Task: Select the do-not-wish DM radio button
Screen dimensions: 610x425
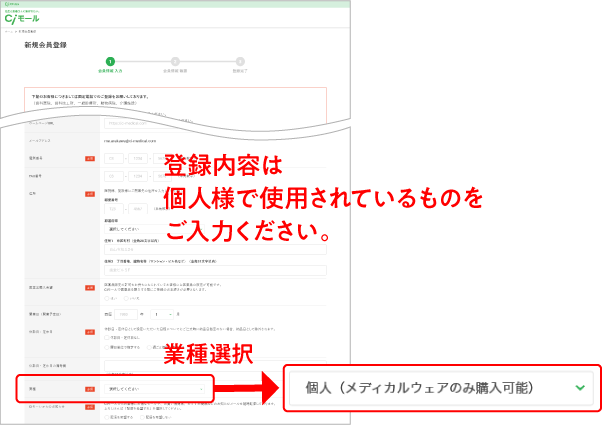Action: click(x=142, y=417)
